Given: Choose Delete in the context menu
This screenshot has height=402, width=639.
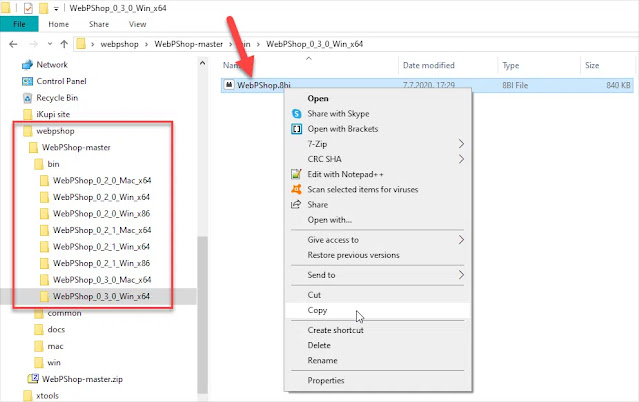Looking at the screenshot, I should (378, 345).
